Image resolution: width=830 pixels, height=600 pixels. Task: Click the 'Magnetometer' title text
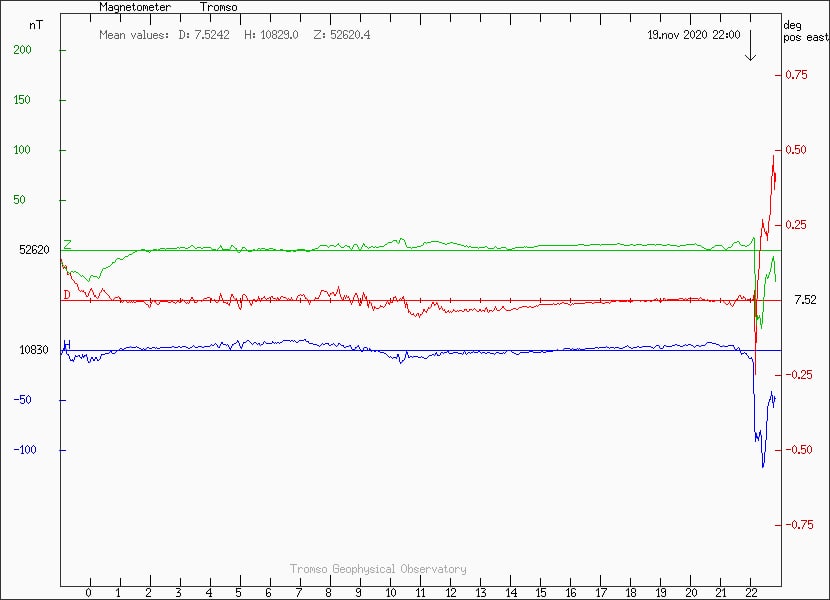pyautogui.click(x=135, y=7)
